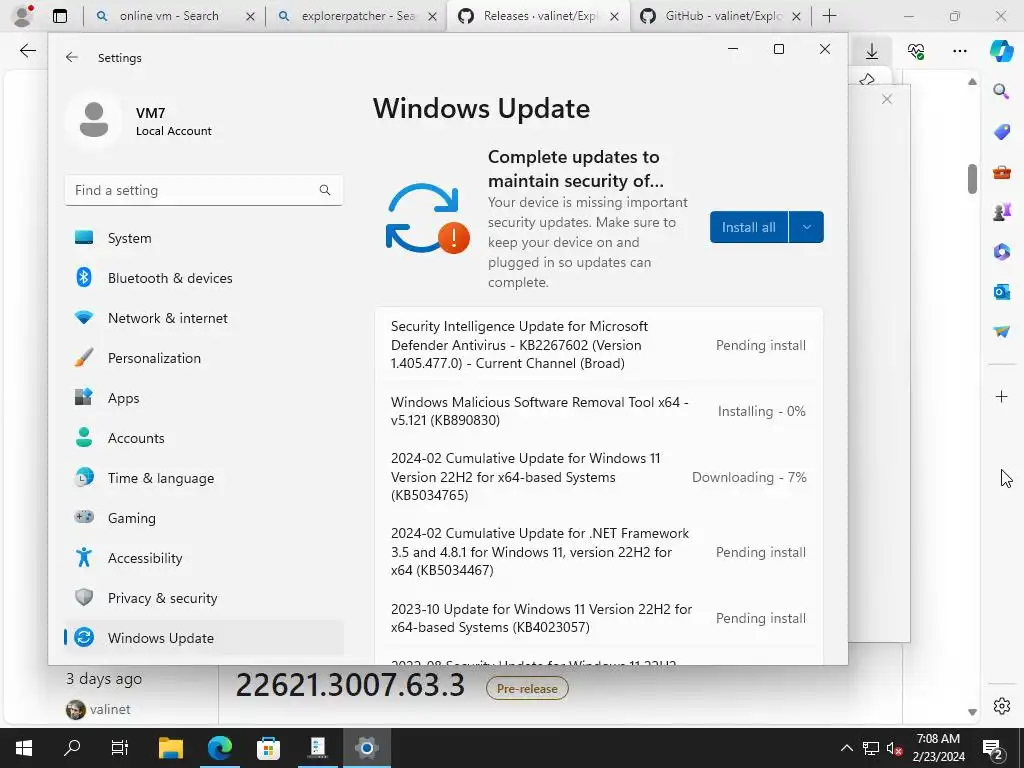Click the search magnifier in Find a setting
The image size is (1024, 768).
coord(325,190)
